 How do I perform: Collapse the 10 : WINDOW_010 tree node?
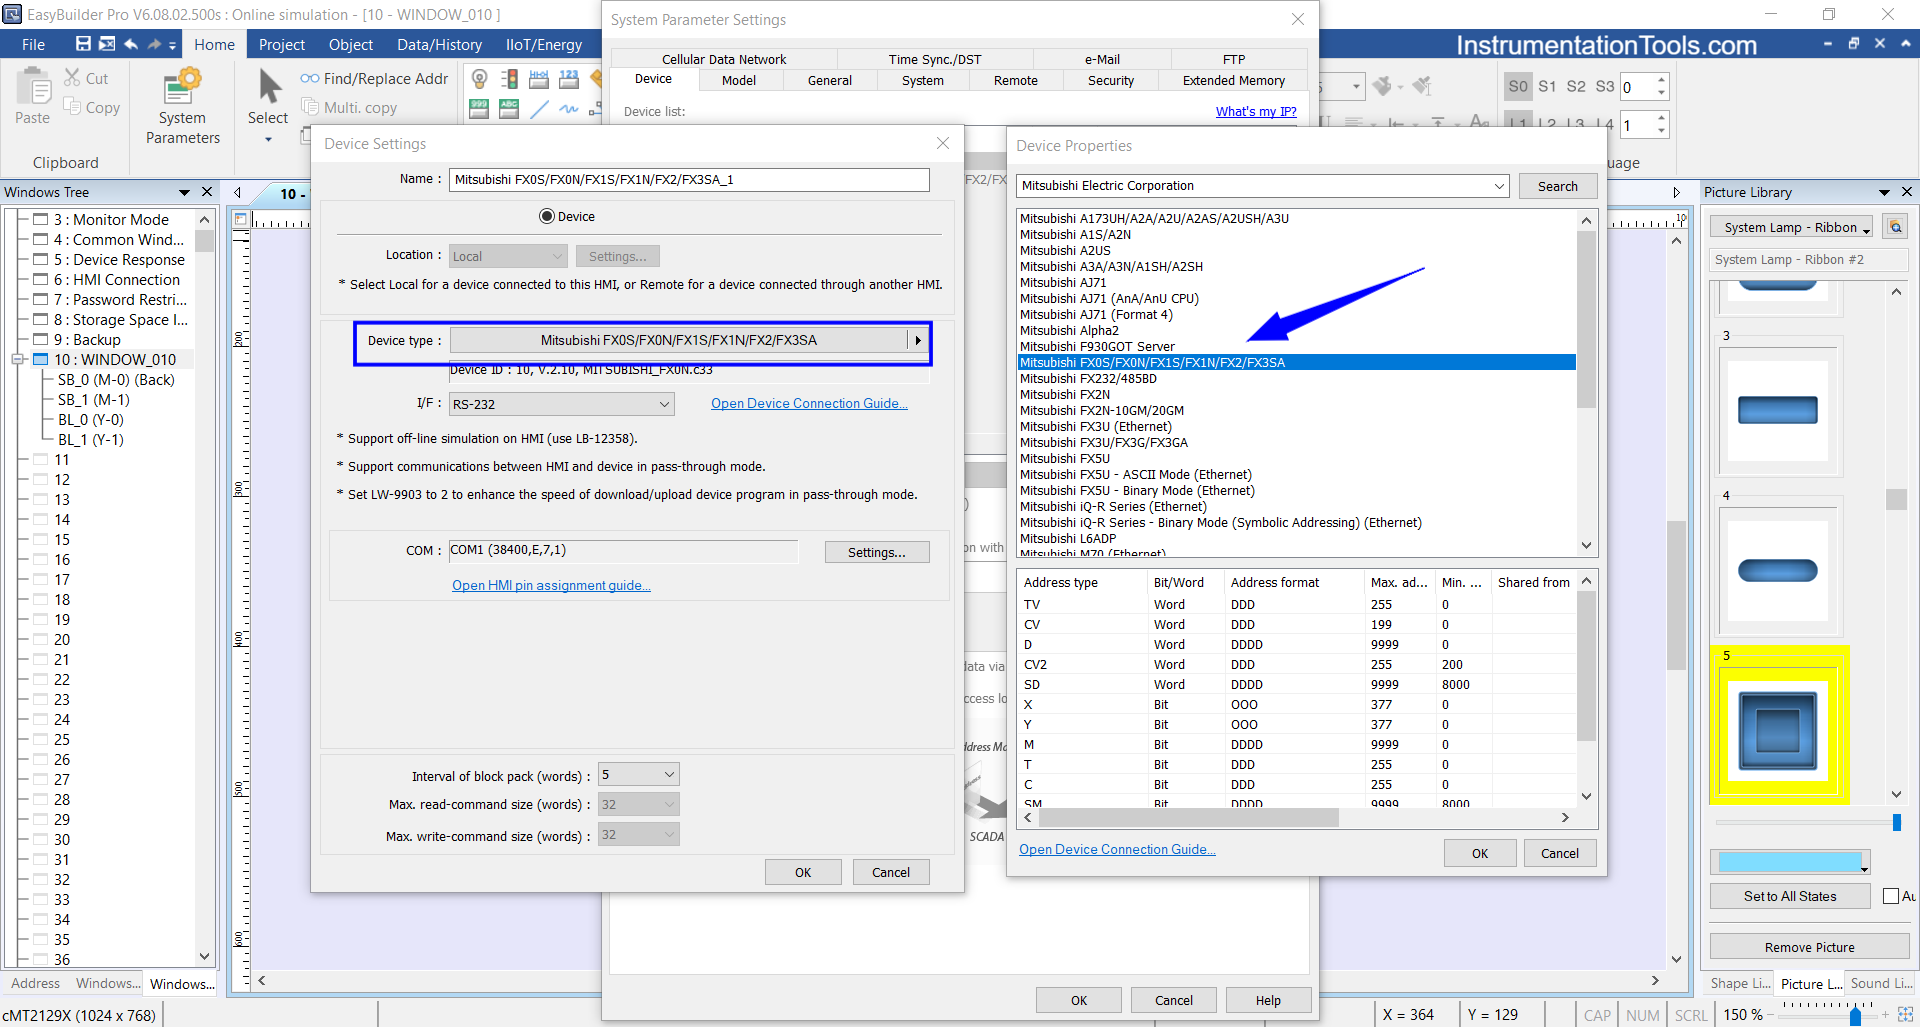17,360
